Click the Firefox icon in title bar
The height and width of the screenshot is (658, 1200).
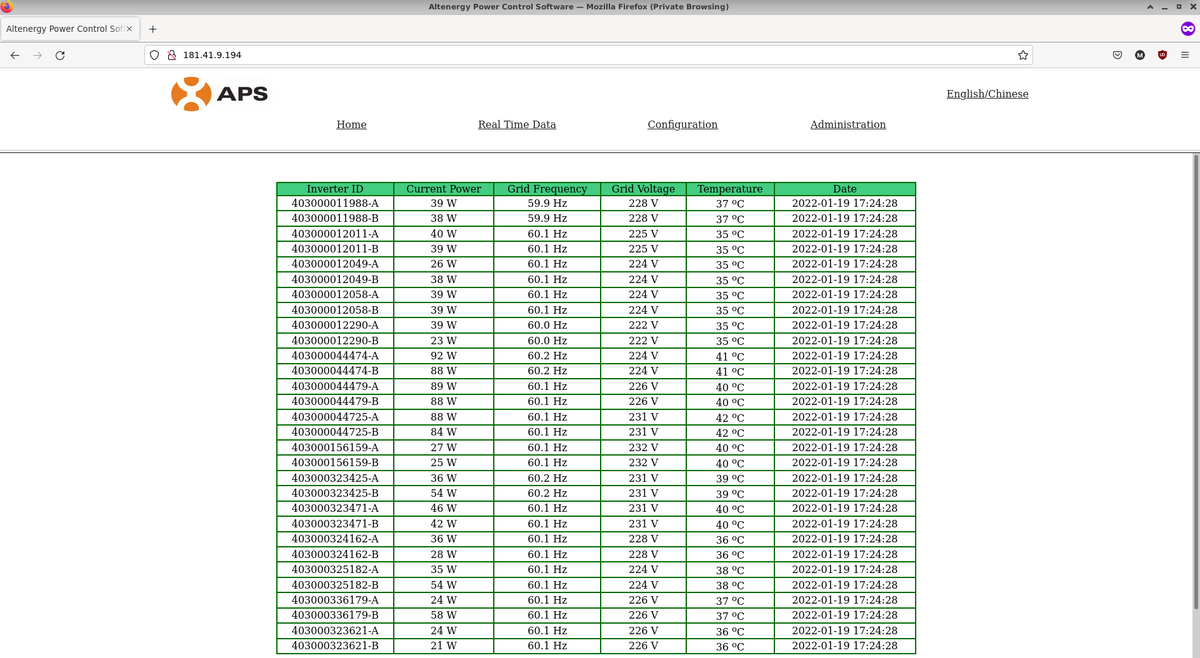pyautogui.click(x=8, y=7)
